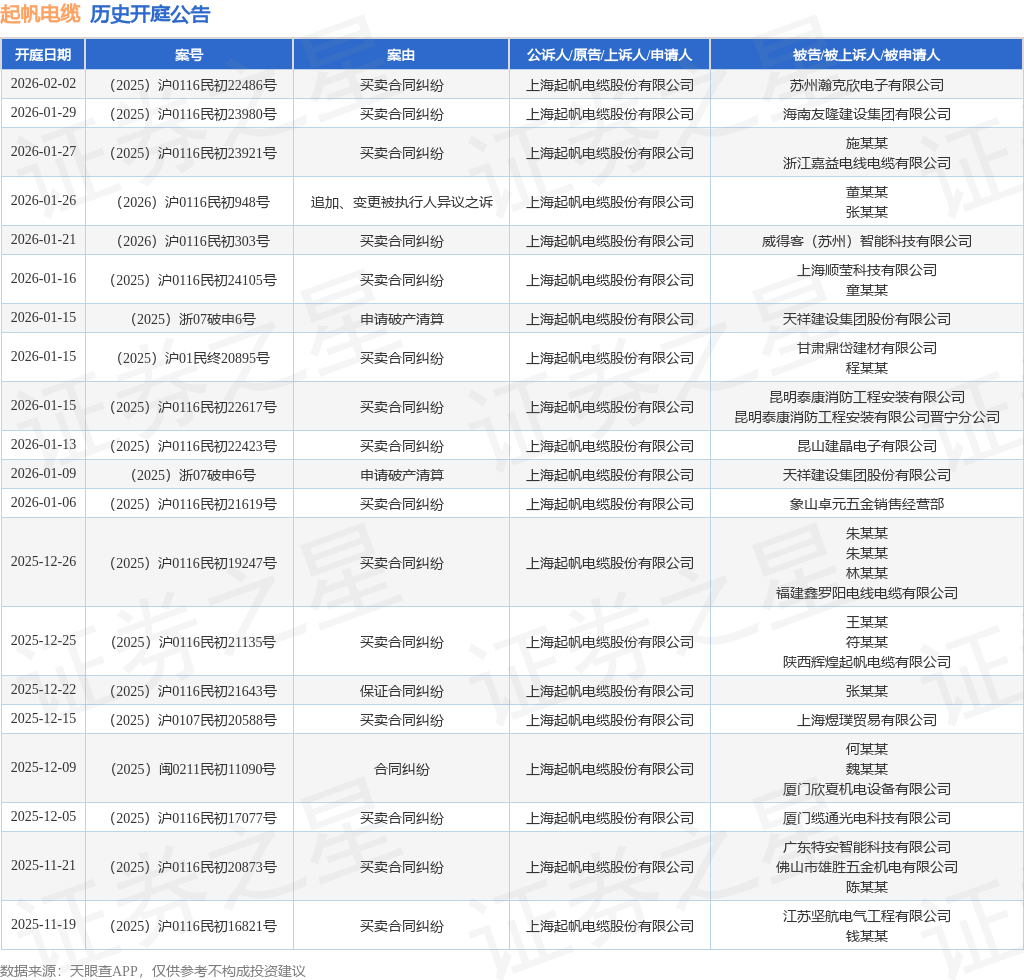Click defendant 昆山建晶电子有限公司
The height and width of the screenshot is (980, 1024).
[x=867, y=446]
